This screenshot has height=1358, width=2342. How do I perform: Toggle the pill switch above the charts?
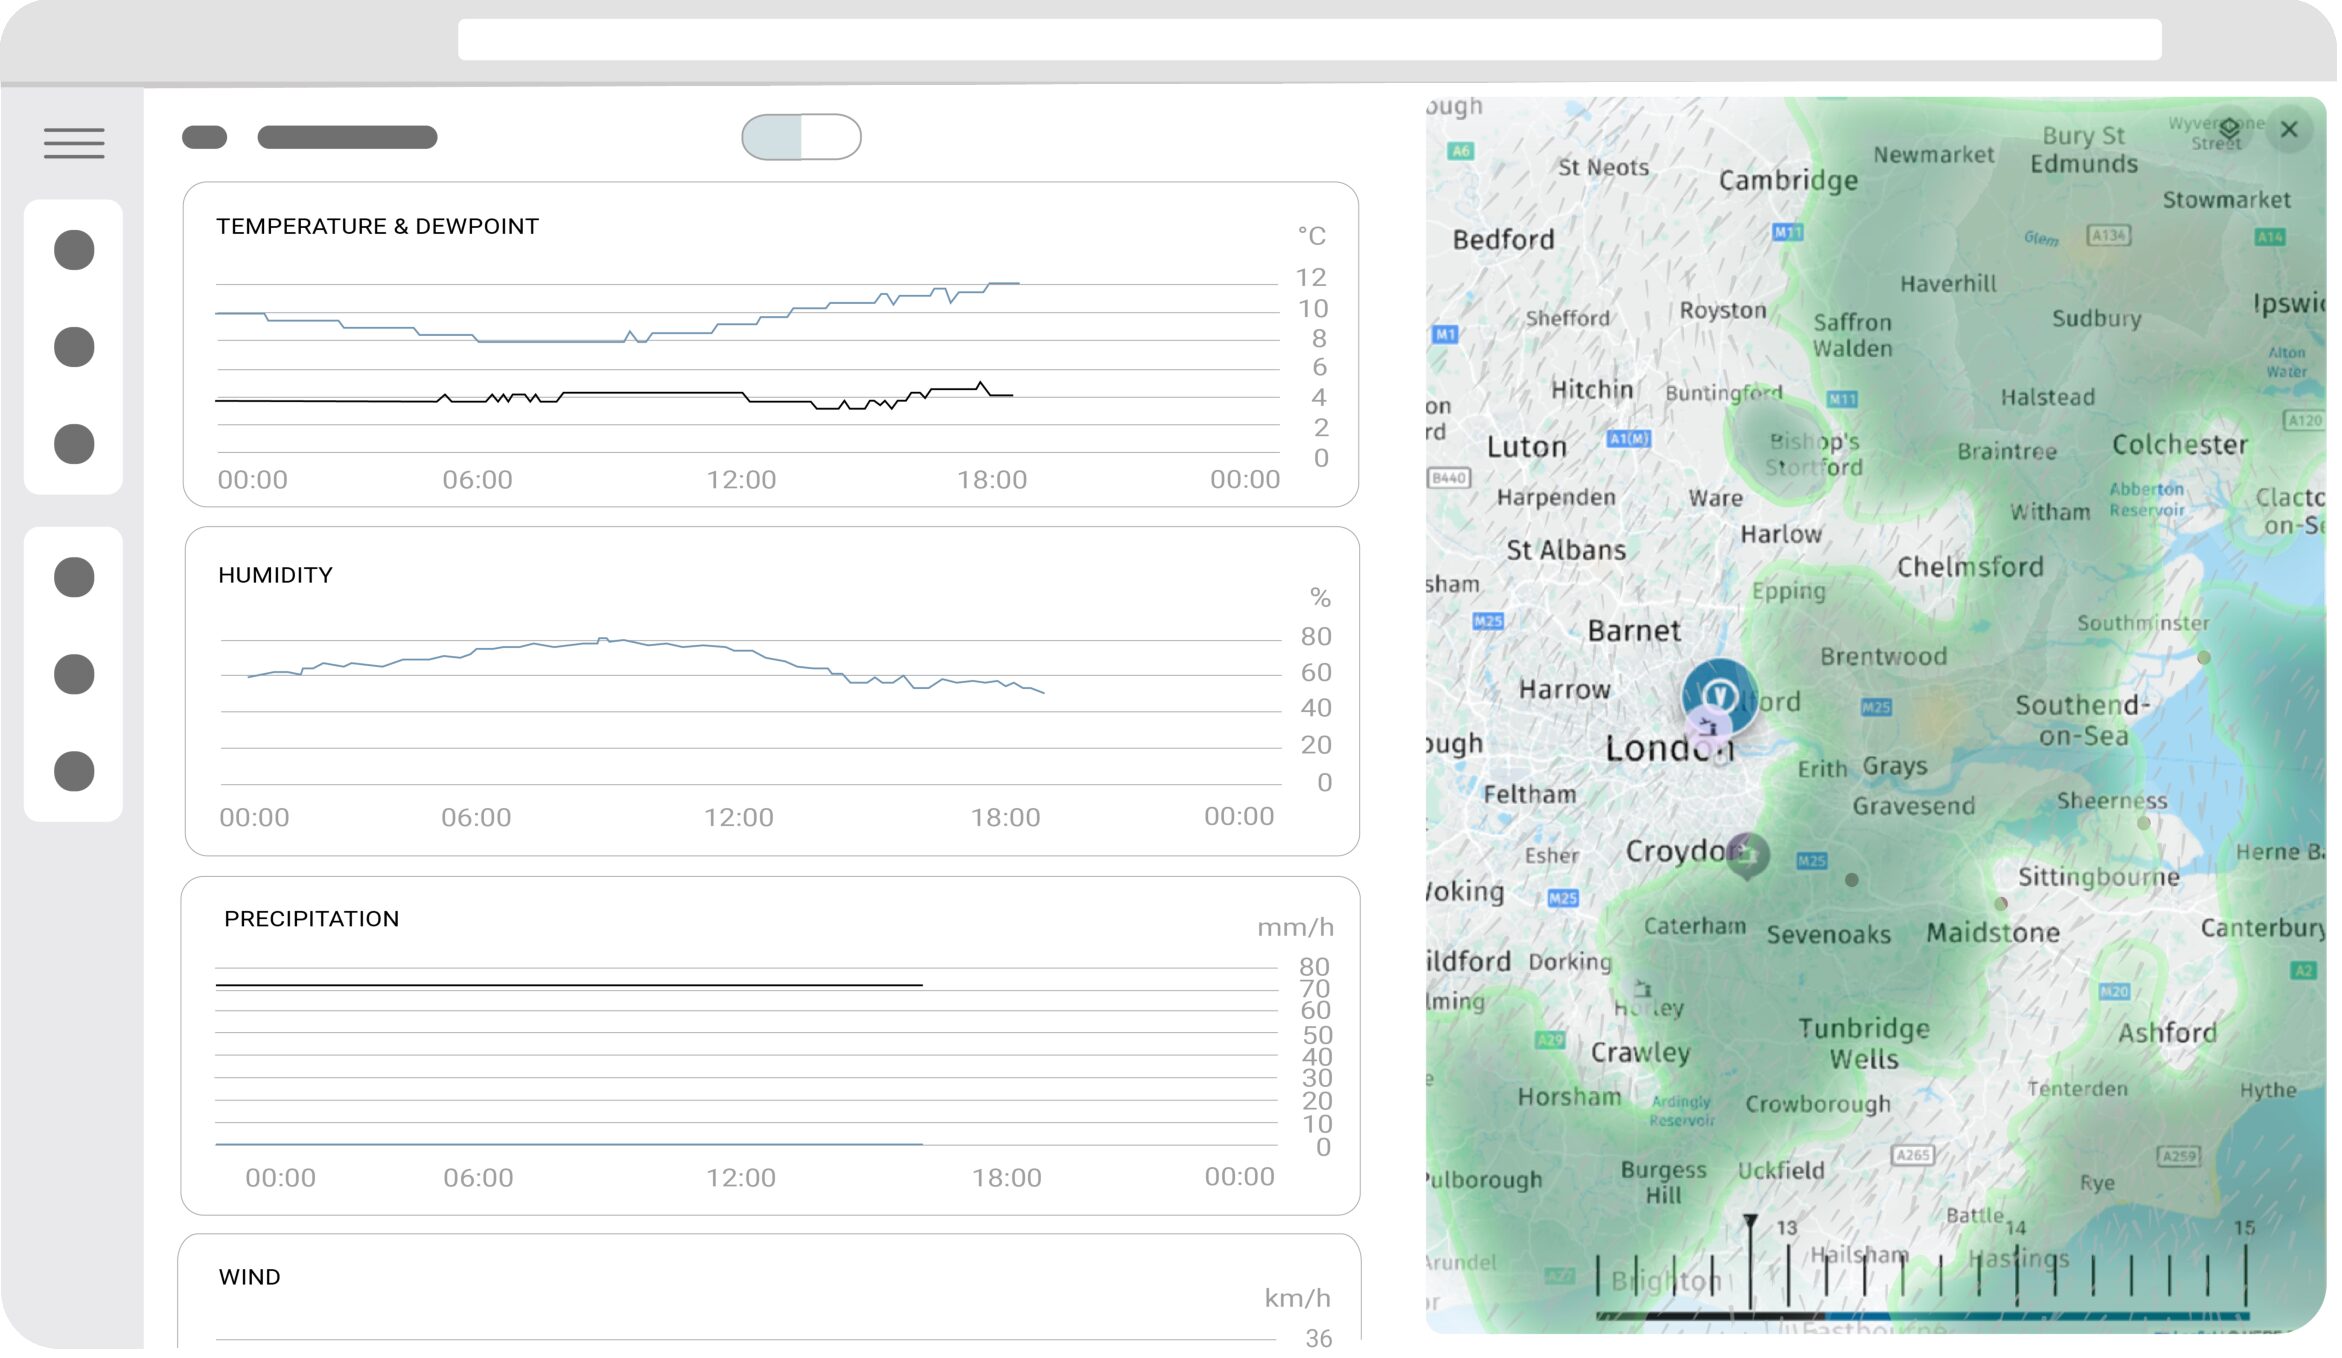(x=801, y=137)
